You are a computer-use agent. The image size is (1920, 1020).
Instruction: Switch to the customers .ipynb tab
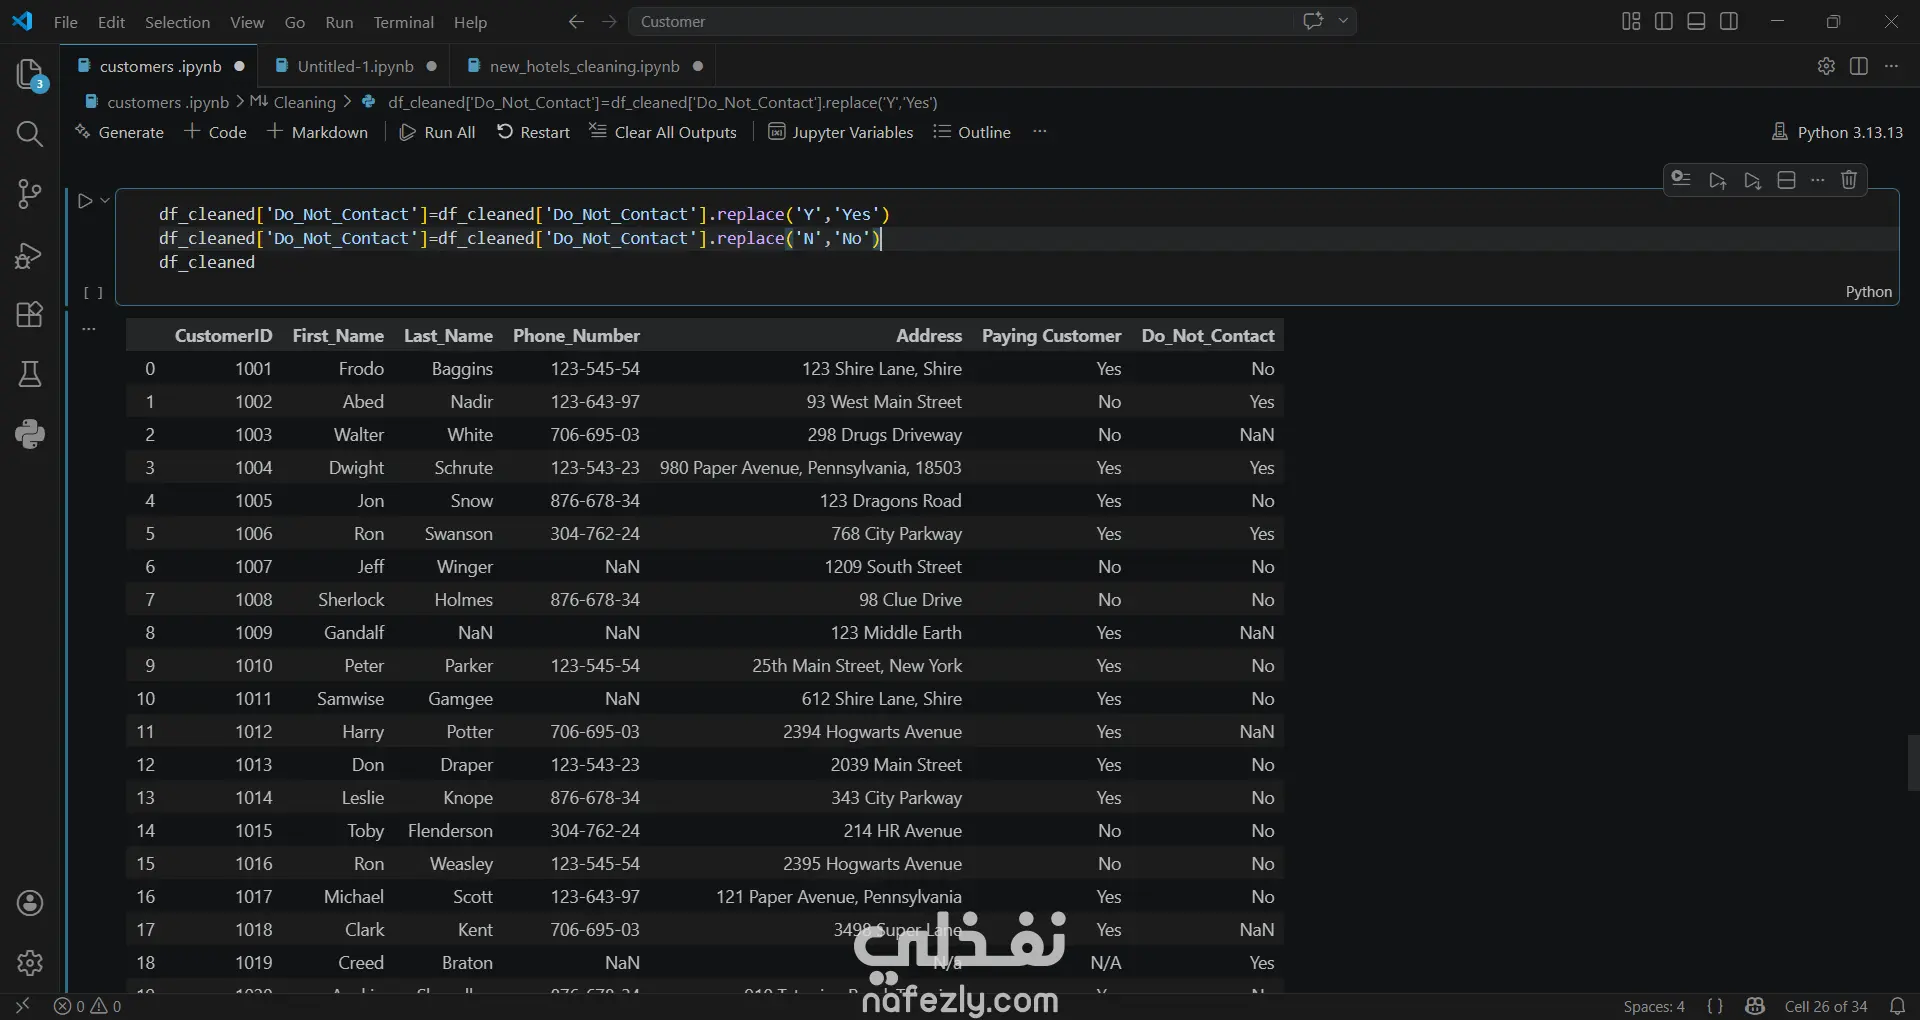pos(160,66)
